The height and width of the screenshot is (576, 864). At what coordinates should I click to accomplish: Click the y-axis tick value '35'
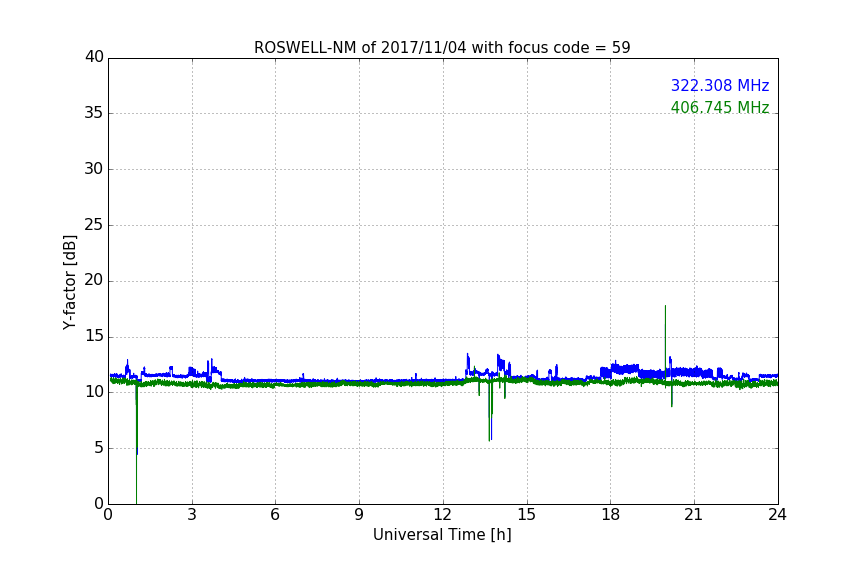94,113
